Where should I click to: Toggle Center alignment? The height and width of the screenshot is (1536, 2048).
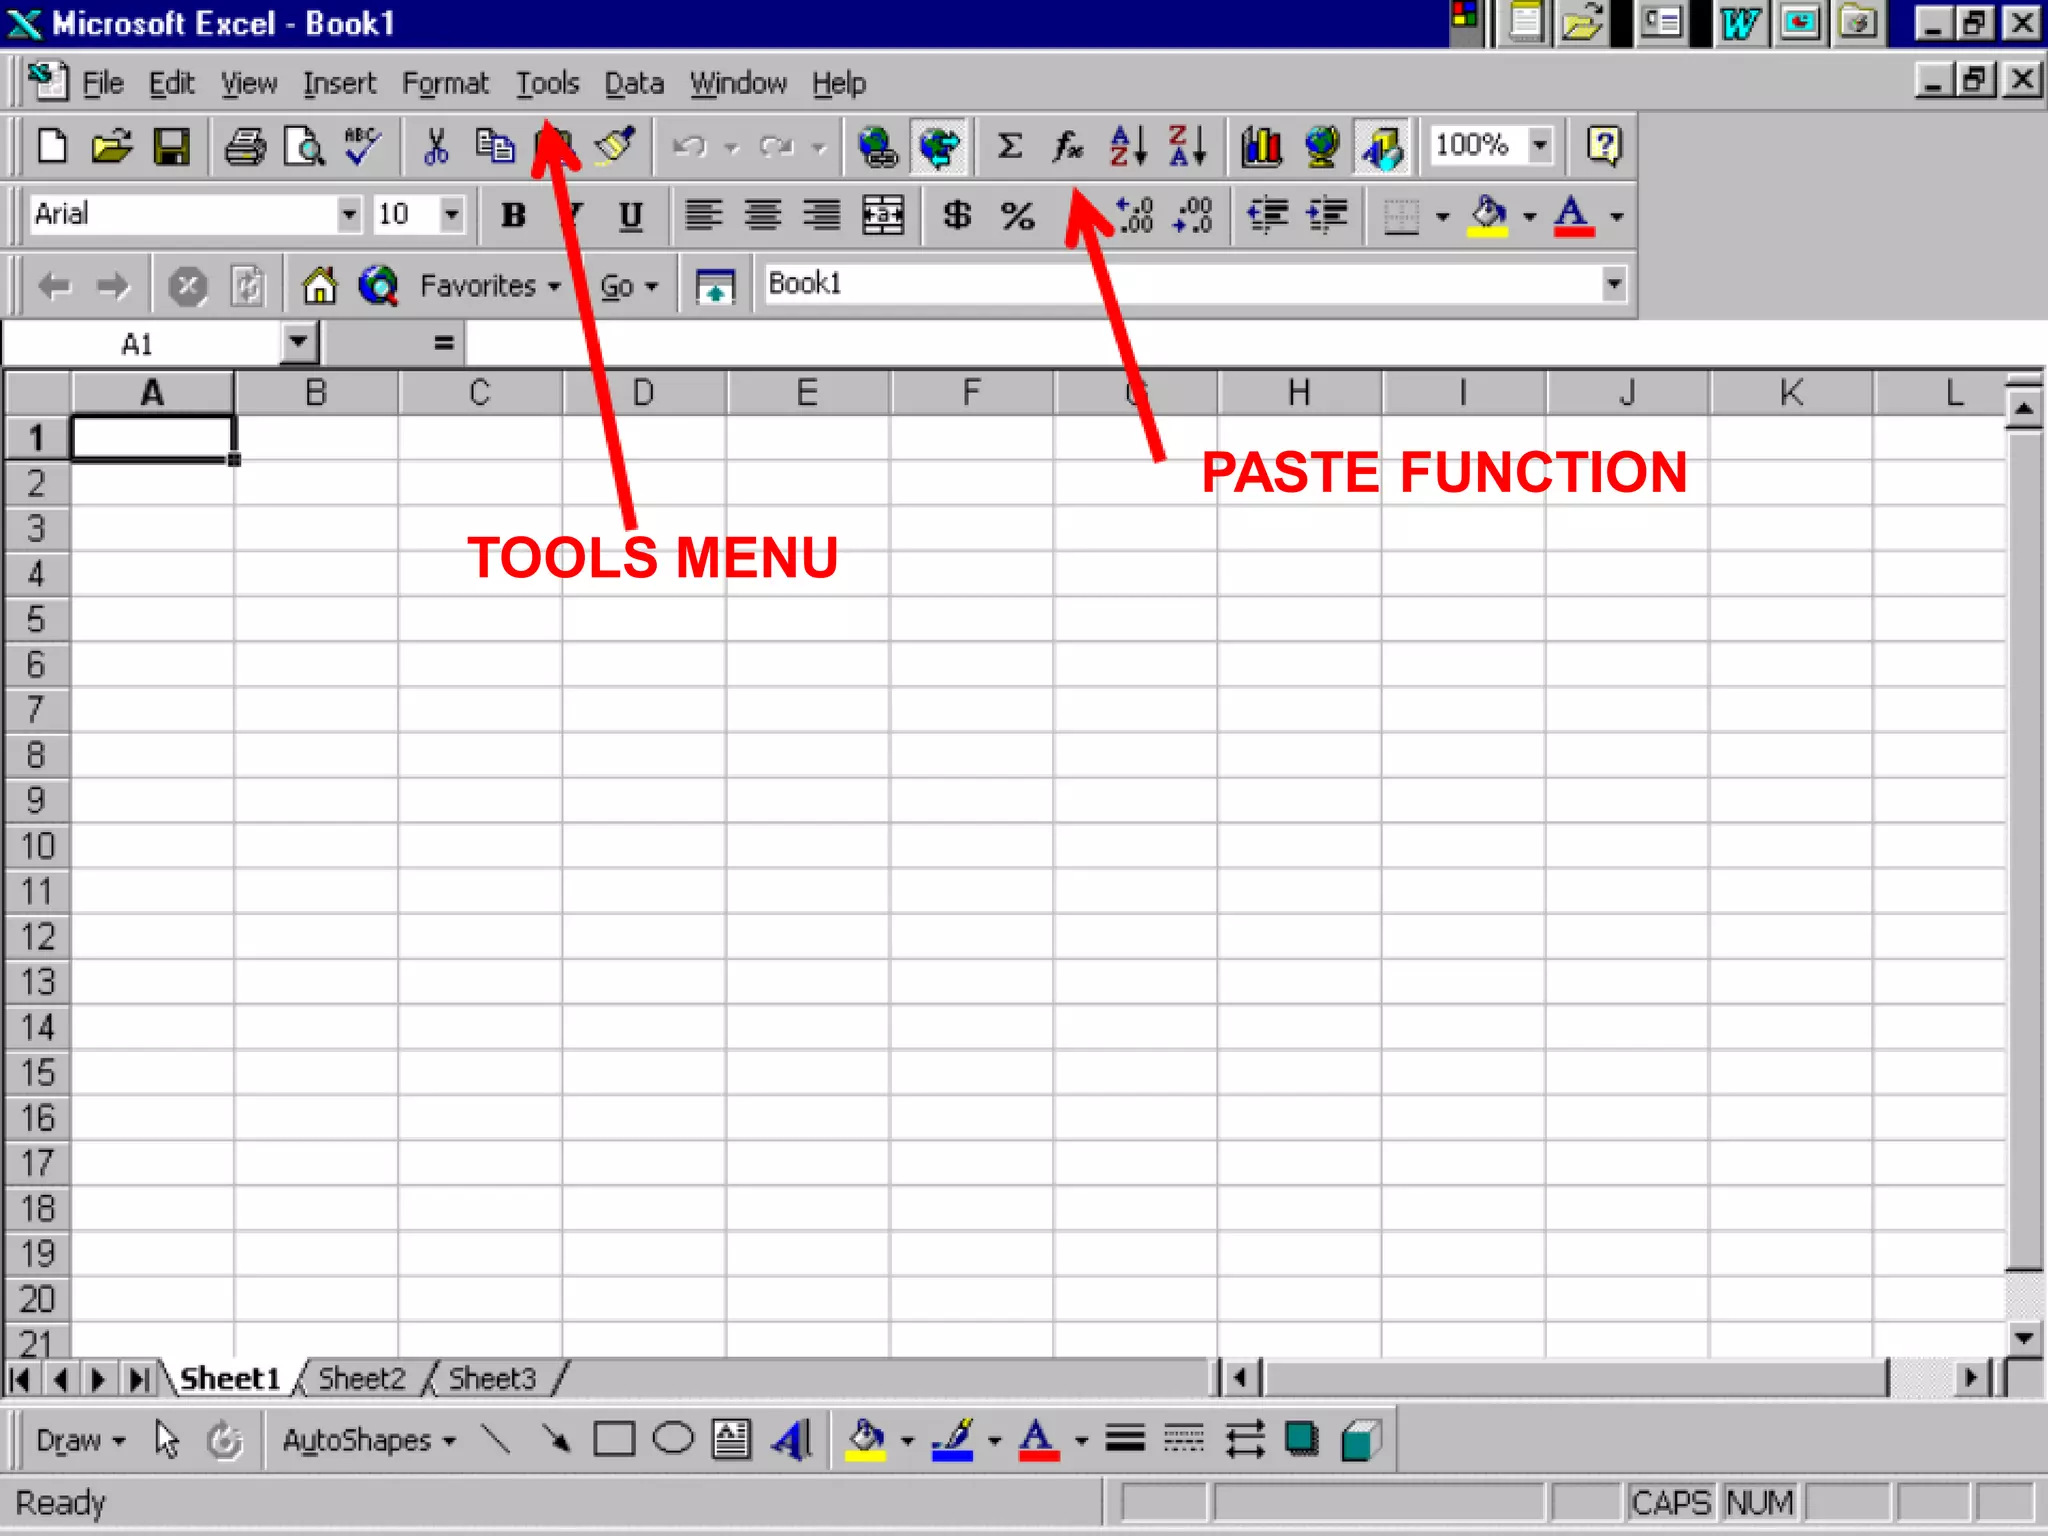763,215
